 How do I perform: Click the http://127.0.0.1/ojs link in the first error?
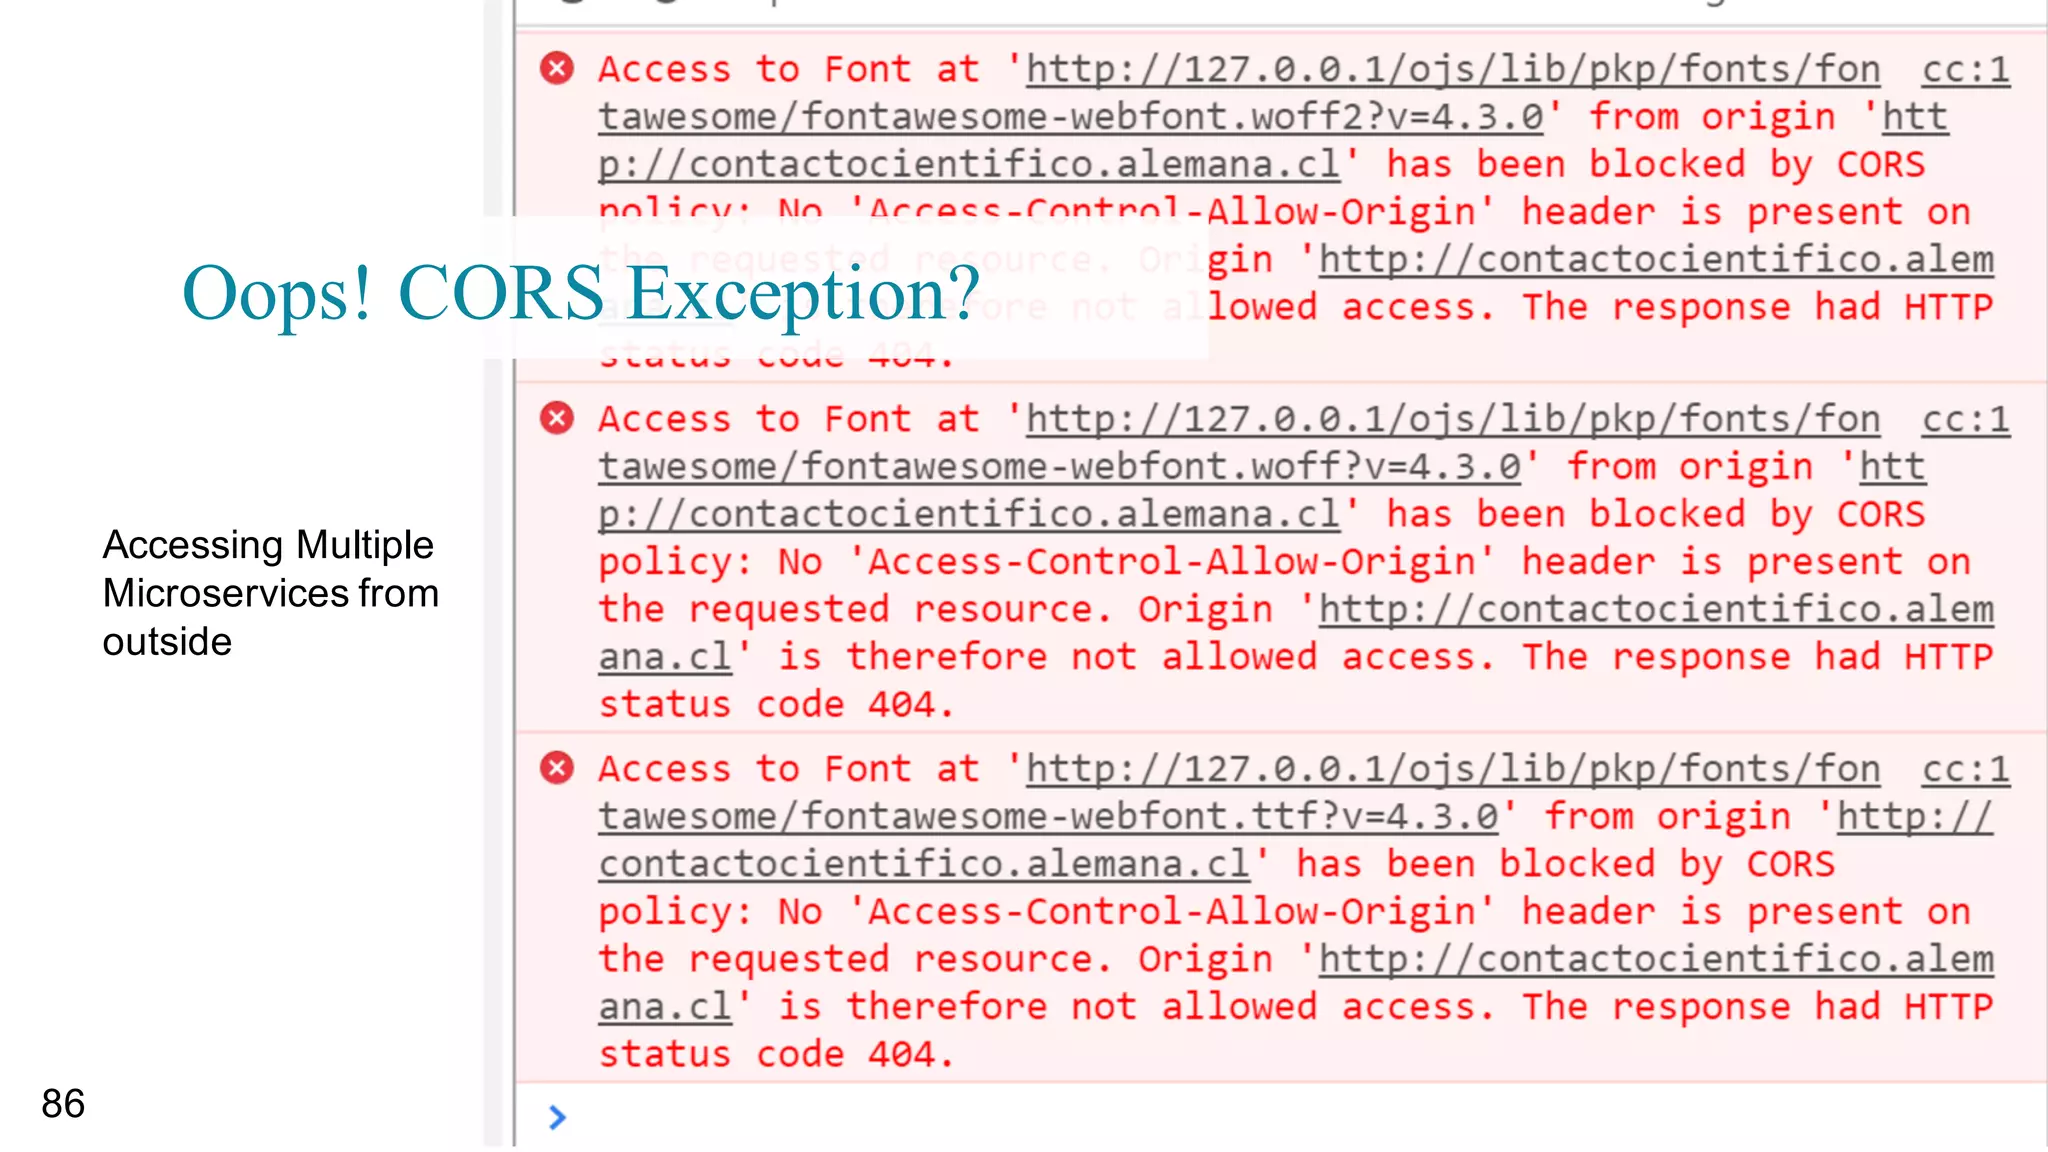point(1453,69)
